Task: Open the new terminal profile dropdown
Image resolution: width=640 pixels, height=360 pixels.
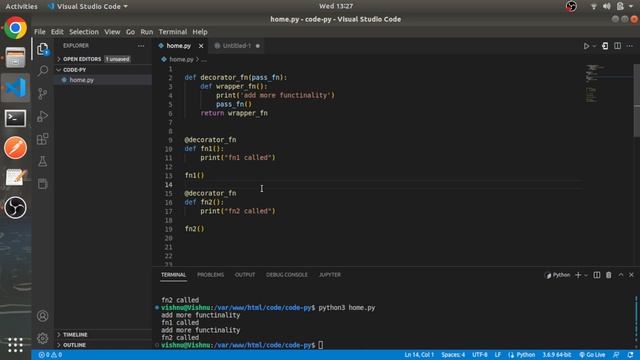Action: [586, 275]
